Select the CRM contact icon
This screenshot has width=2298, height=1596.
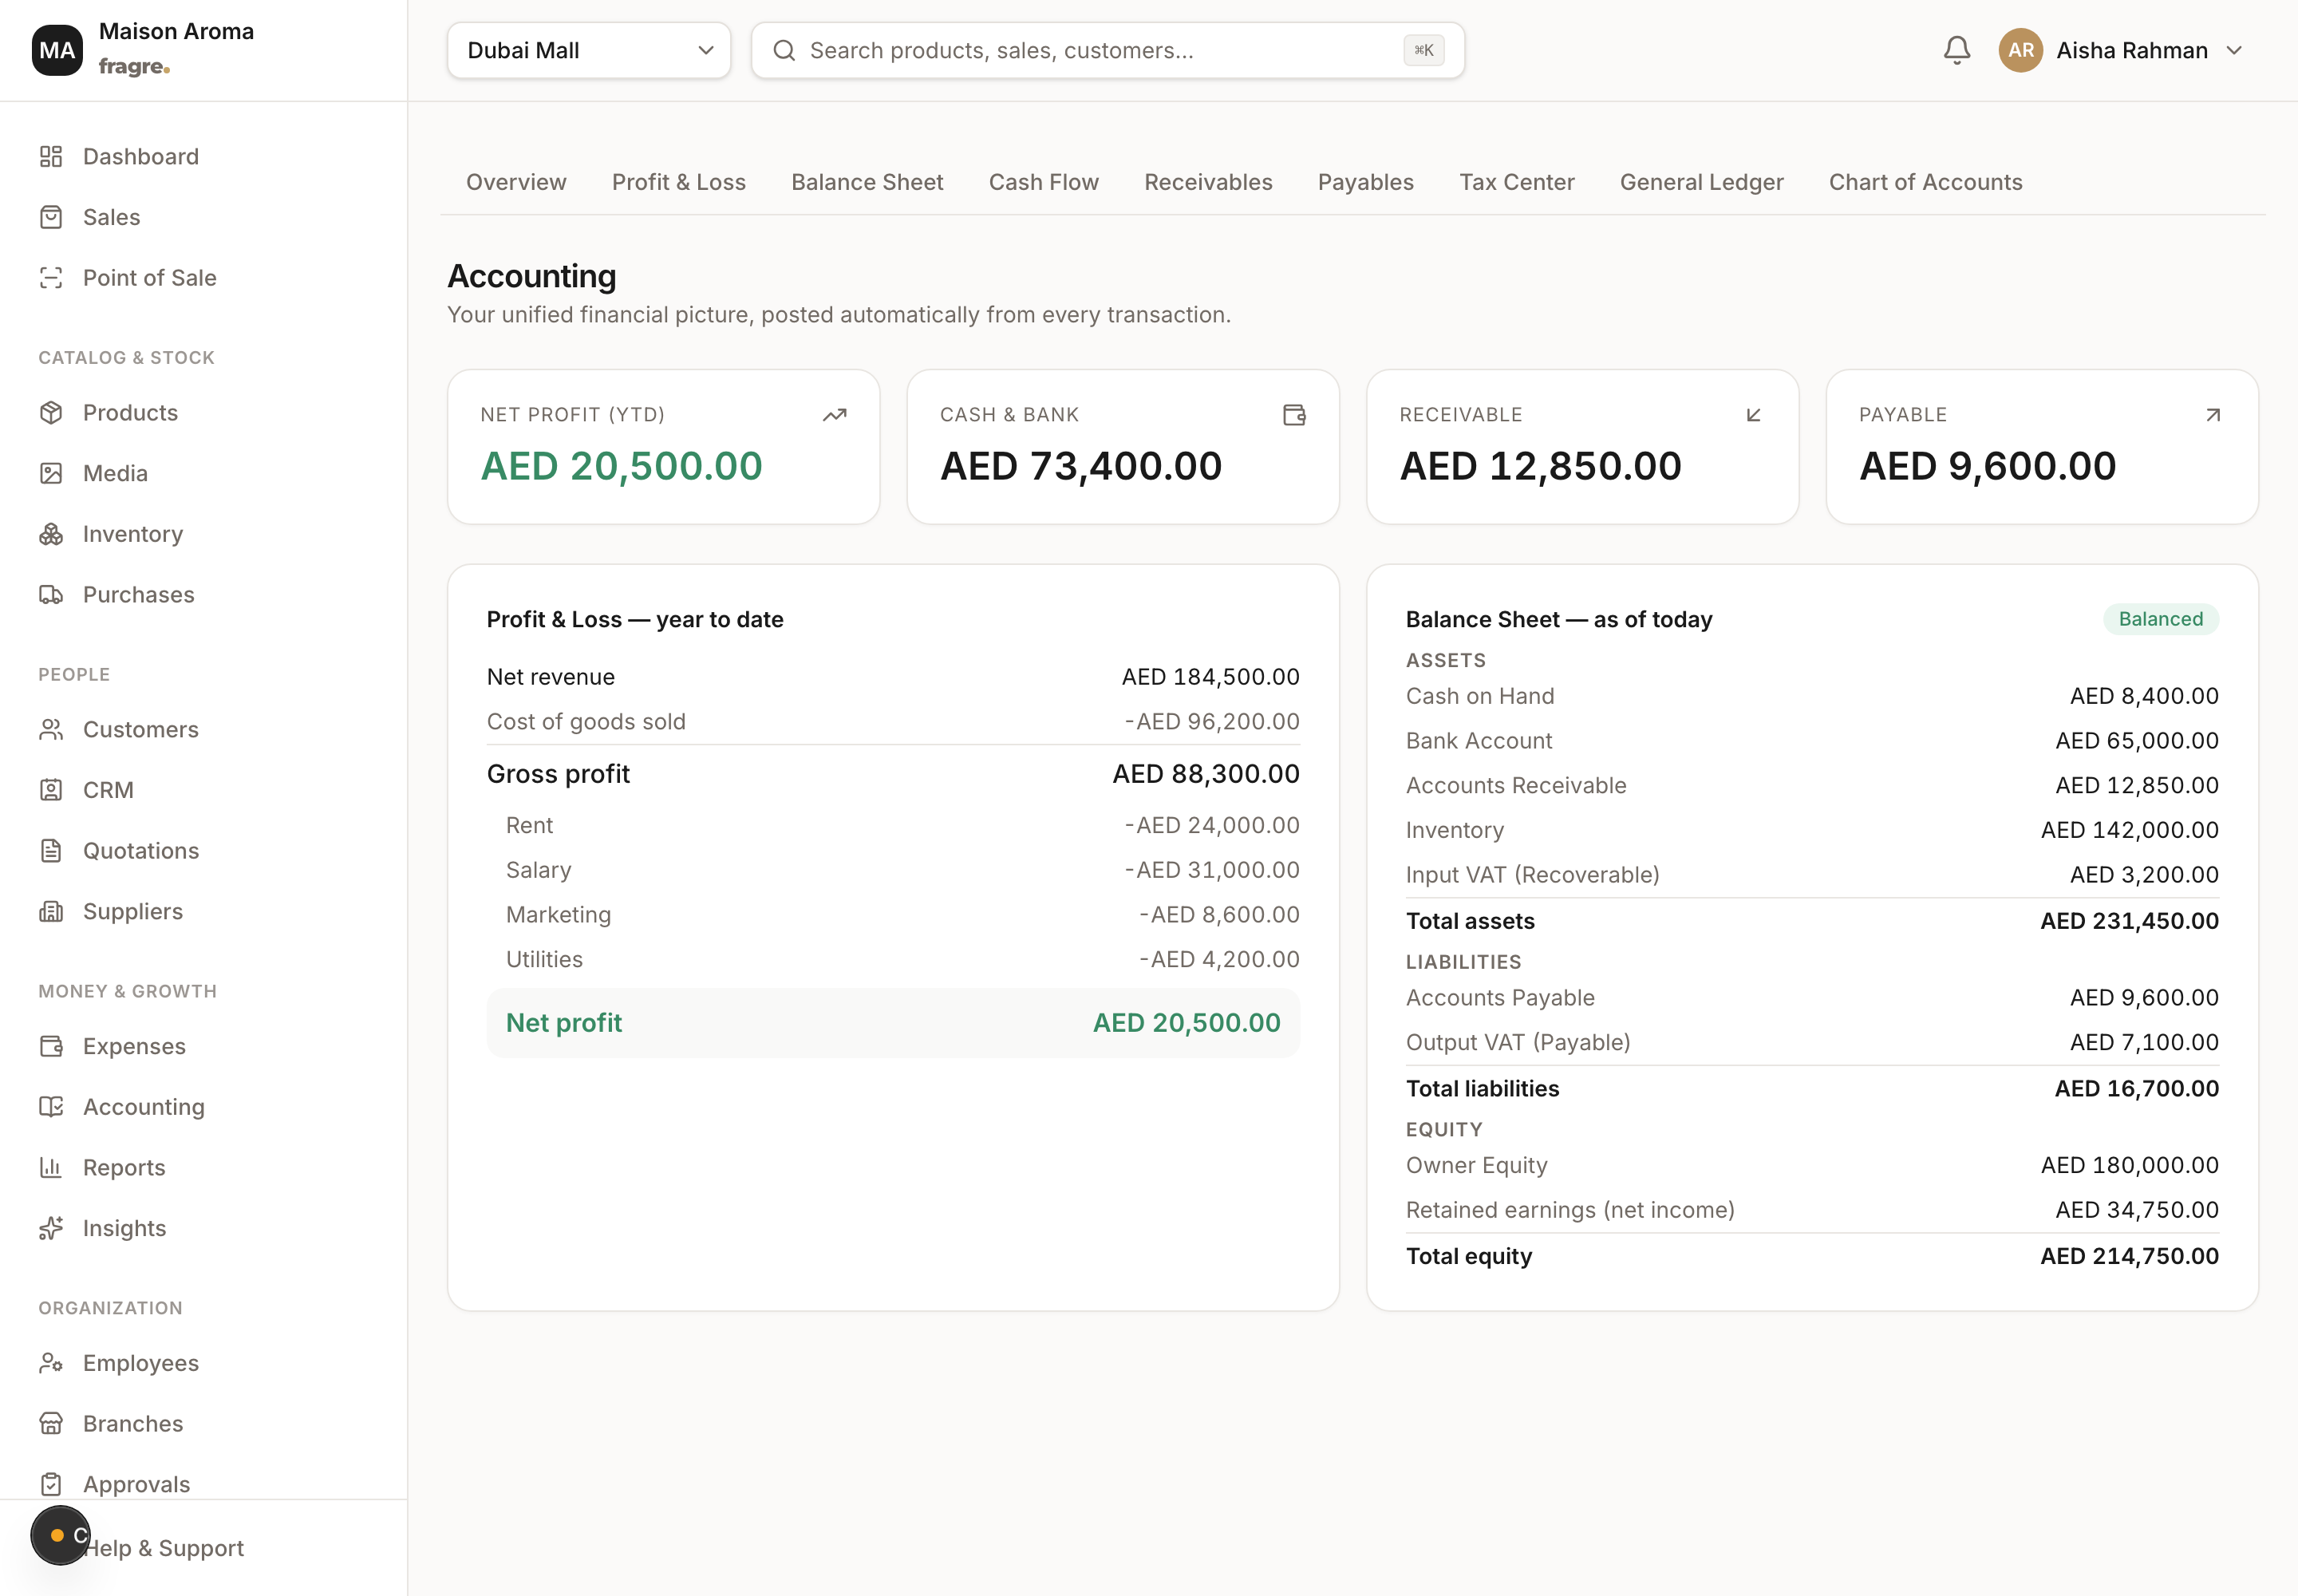coord(51,790)
